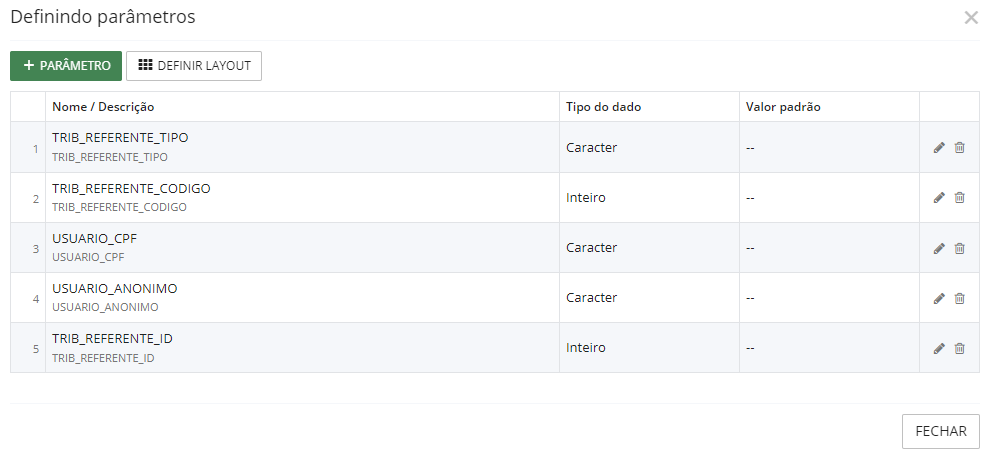Close the Definindo parâmetros dialog with X
This screenshot has width=990, height=455.
[x=971, y=18]
